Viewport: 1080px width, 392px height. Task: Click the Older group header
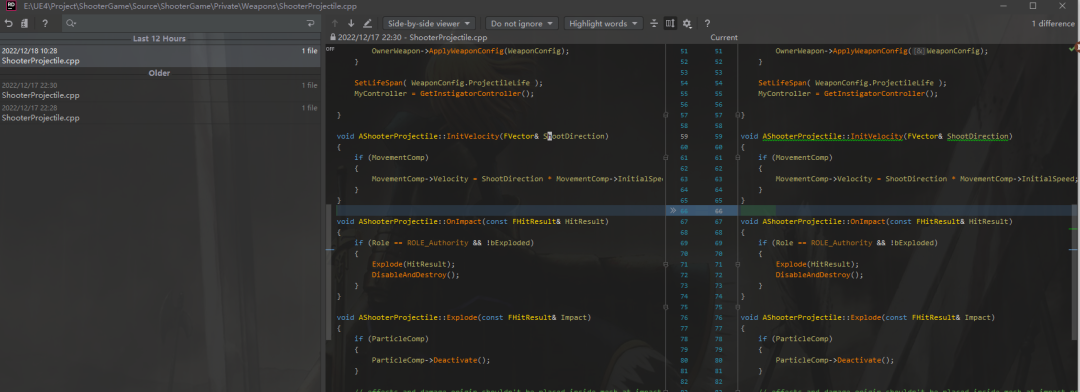159,73
